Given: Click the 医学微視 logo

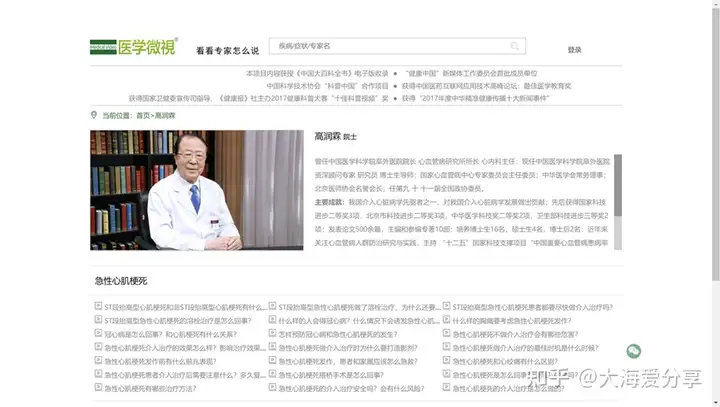Looking at the screenshot, I should [x=134, y=46].
